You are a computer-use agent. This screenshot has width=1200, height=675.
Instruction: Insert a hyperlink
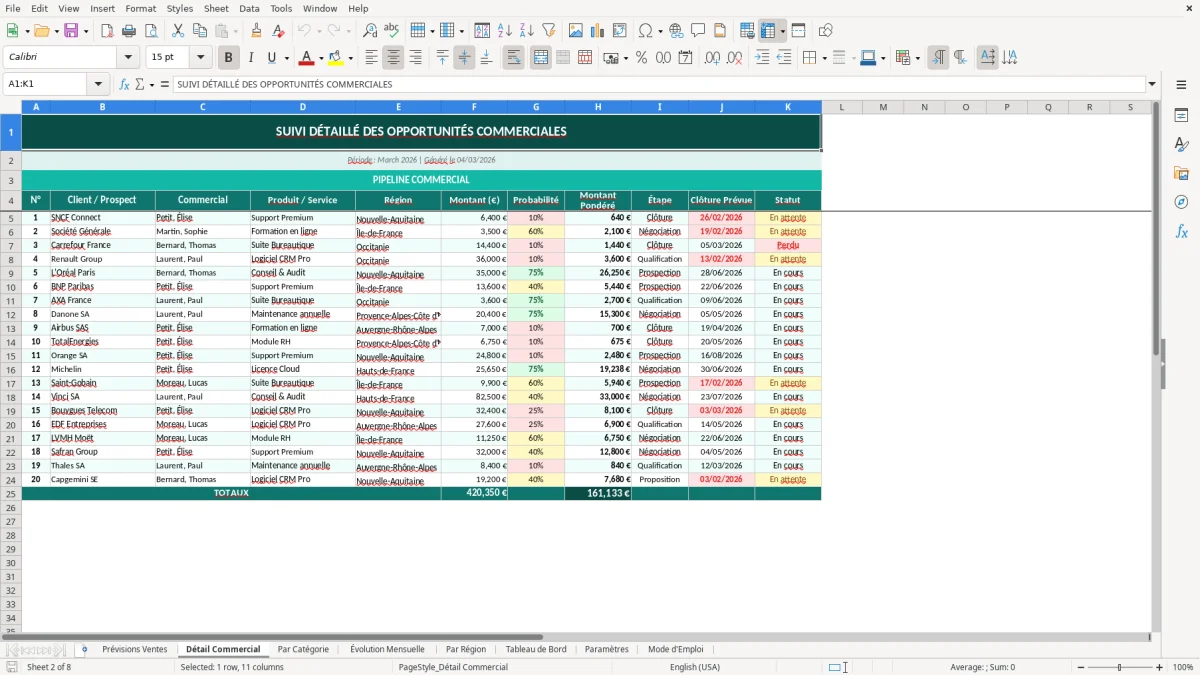coord(676,31)
